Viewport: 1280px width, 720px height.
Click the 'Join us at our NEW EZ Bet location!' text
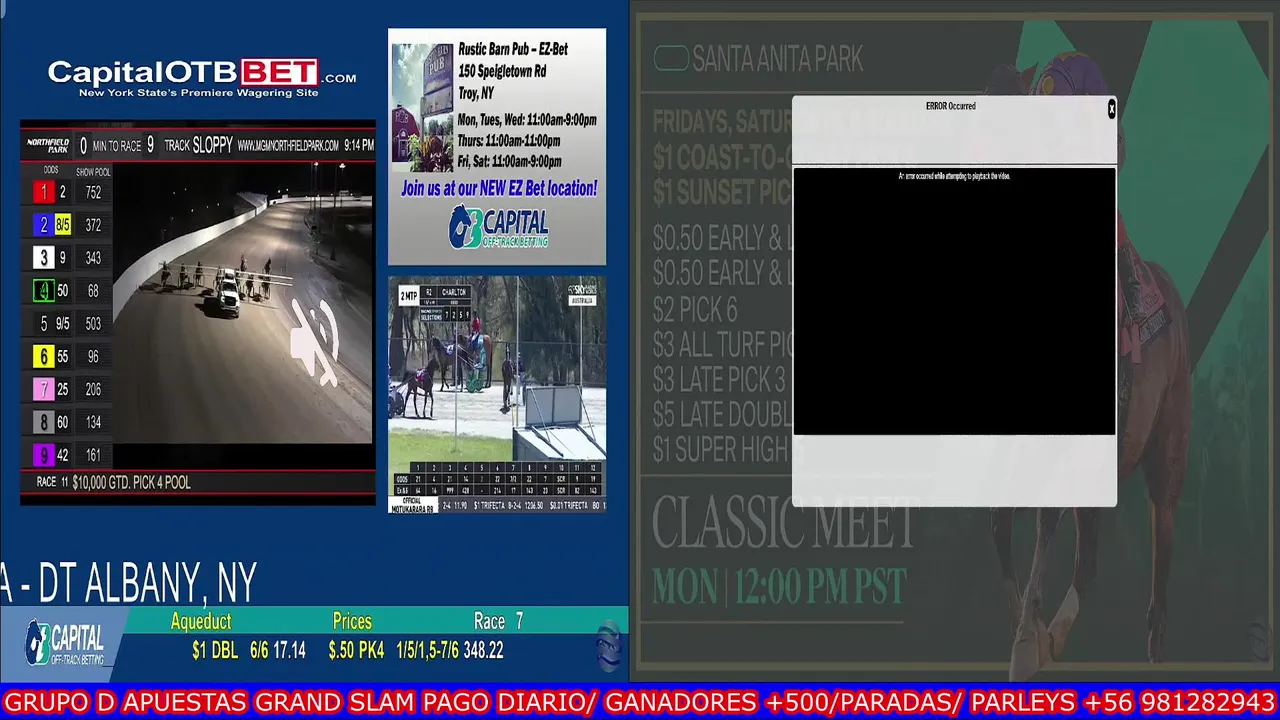pos(499,188)
